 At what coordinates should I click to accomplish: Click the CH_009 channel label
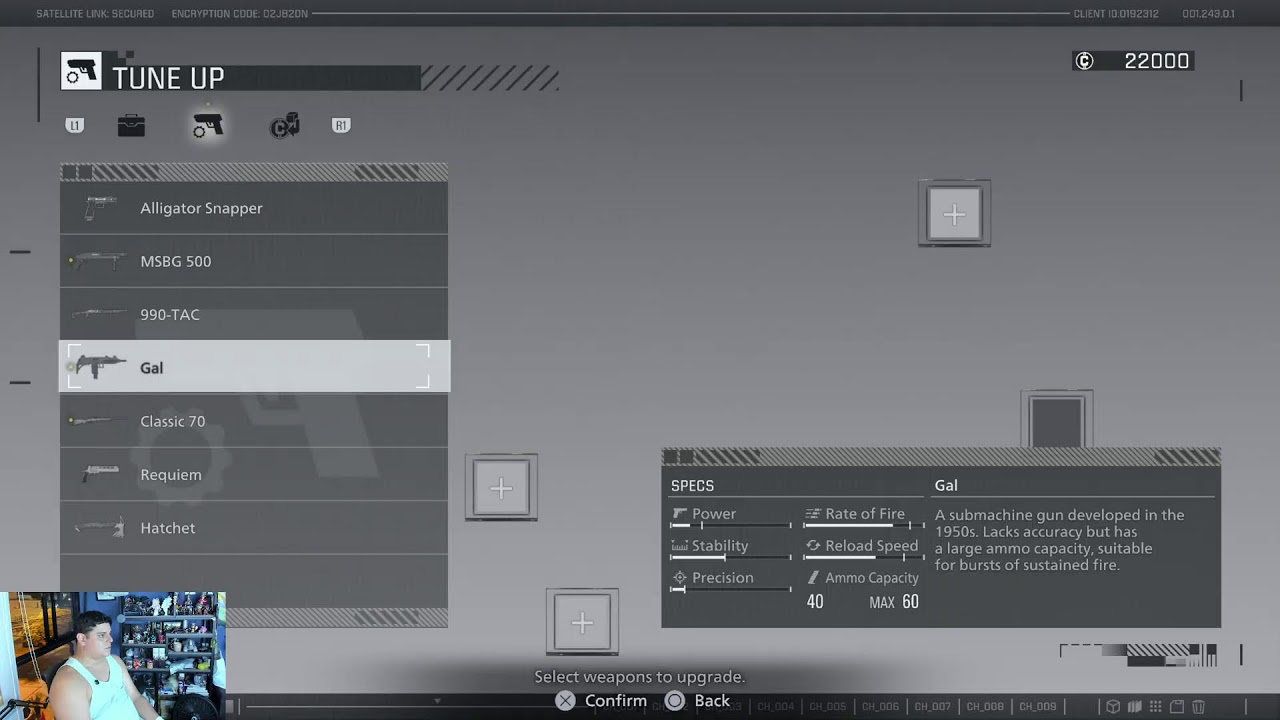point(1037,707)
